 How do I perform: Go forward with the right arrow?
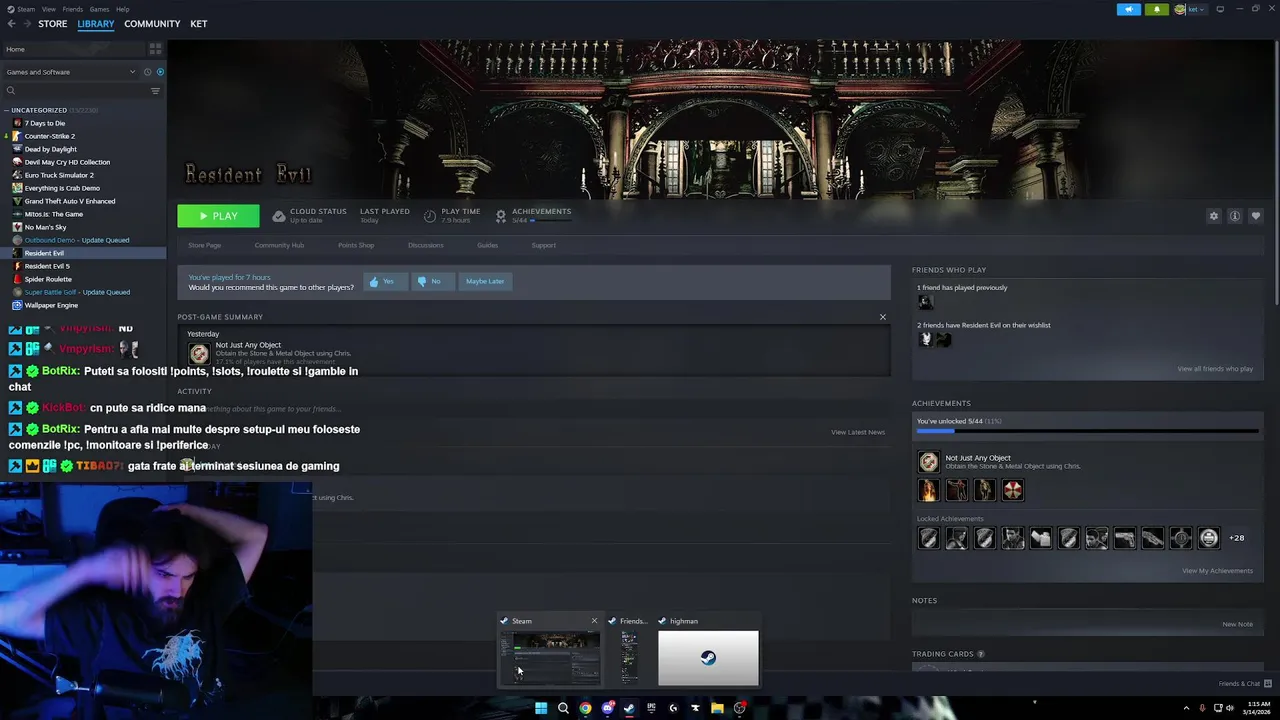[x=26, y=23]
